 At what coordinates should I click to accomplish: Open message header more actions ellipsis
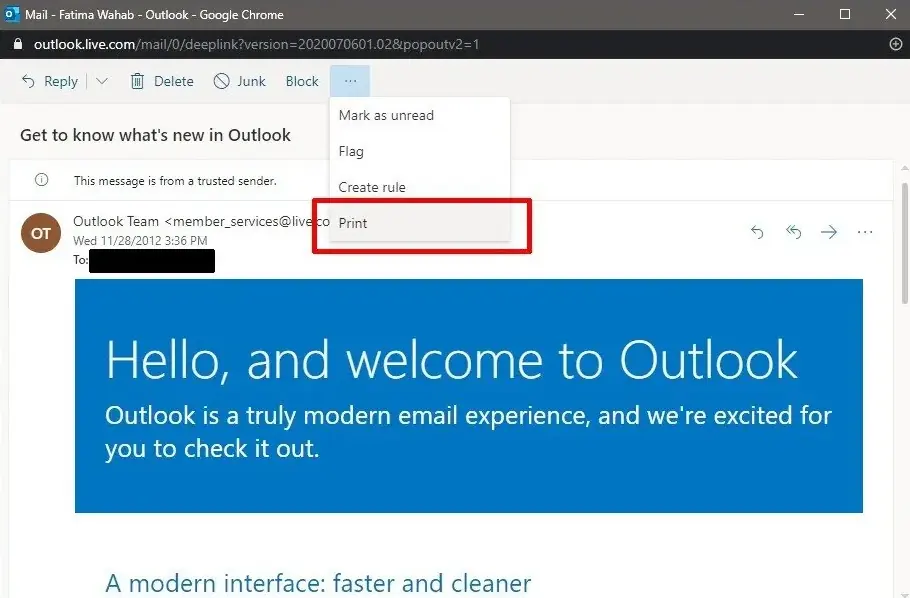coord(865,232)
